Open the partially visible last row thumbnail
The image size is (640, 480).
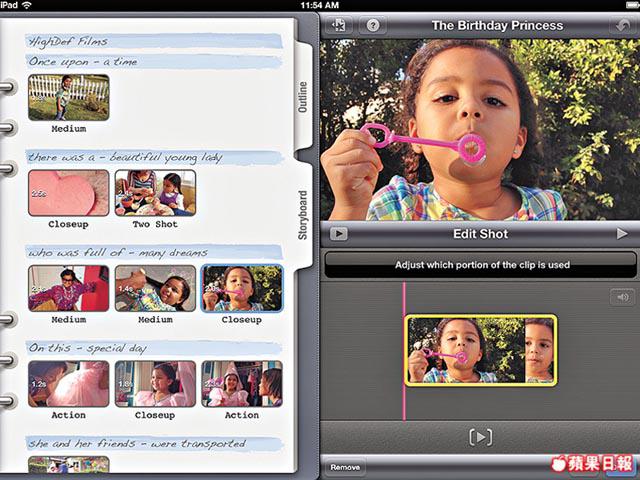point(69,464)
